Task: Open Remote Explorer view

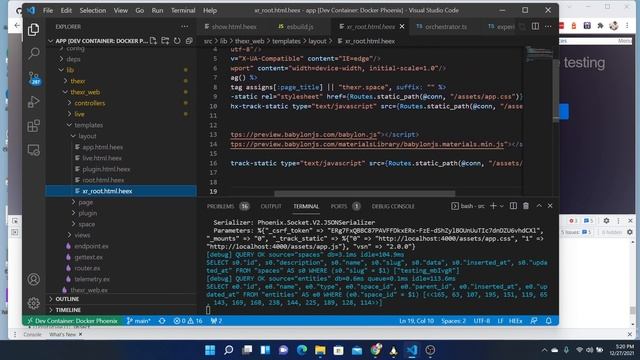Action: 33,150
